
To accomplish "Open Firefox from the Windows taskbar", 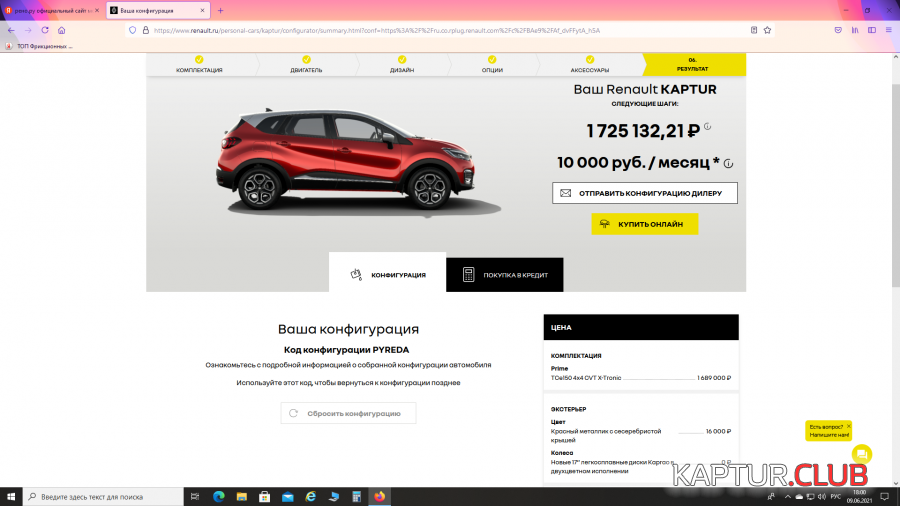I will pos(379,496).
